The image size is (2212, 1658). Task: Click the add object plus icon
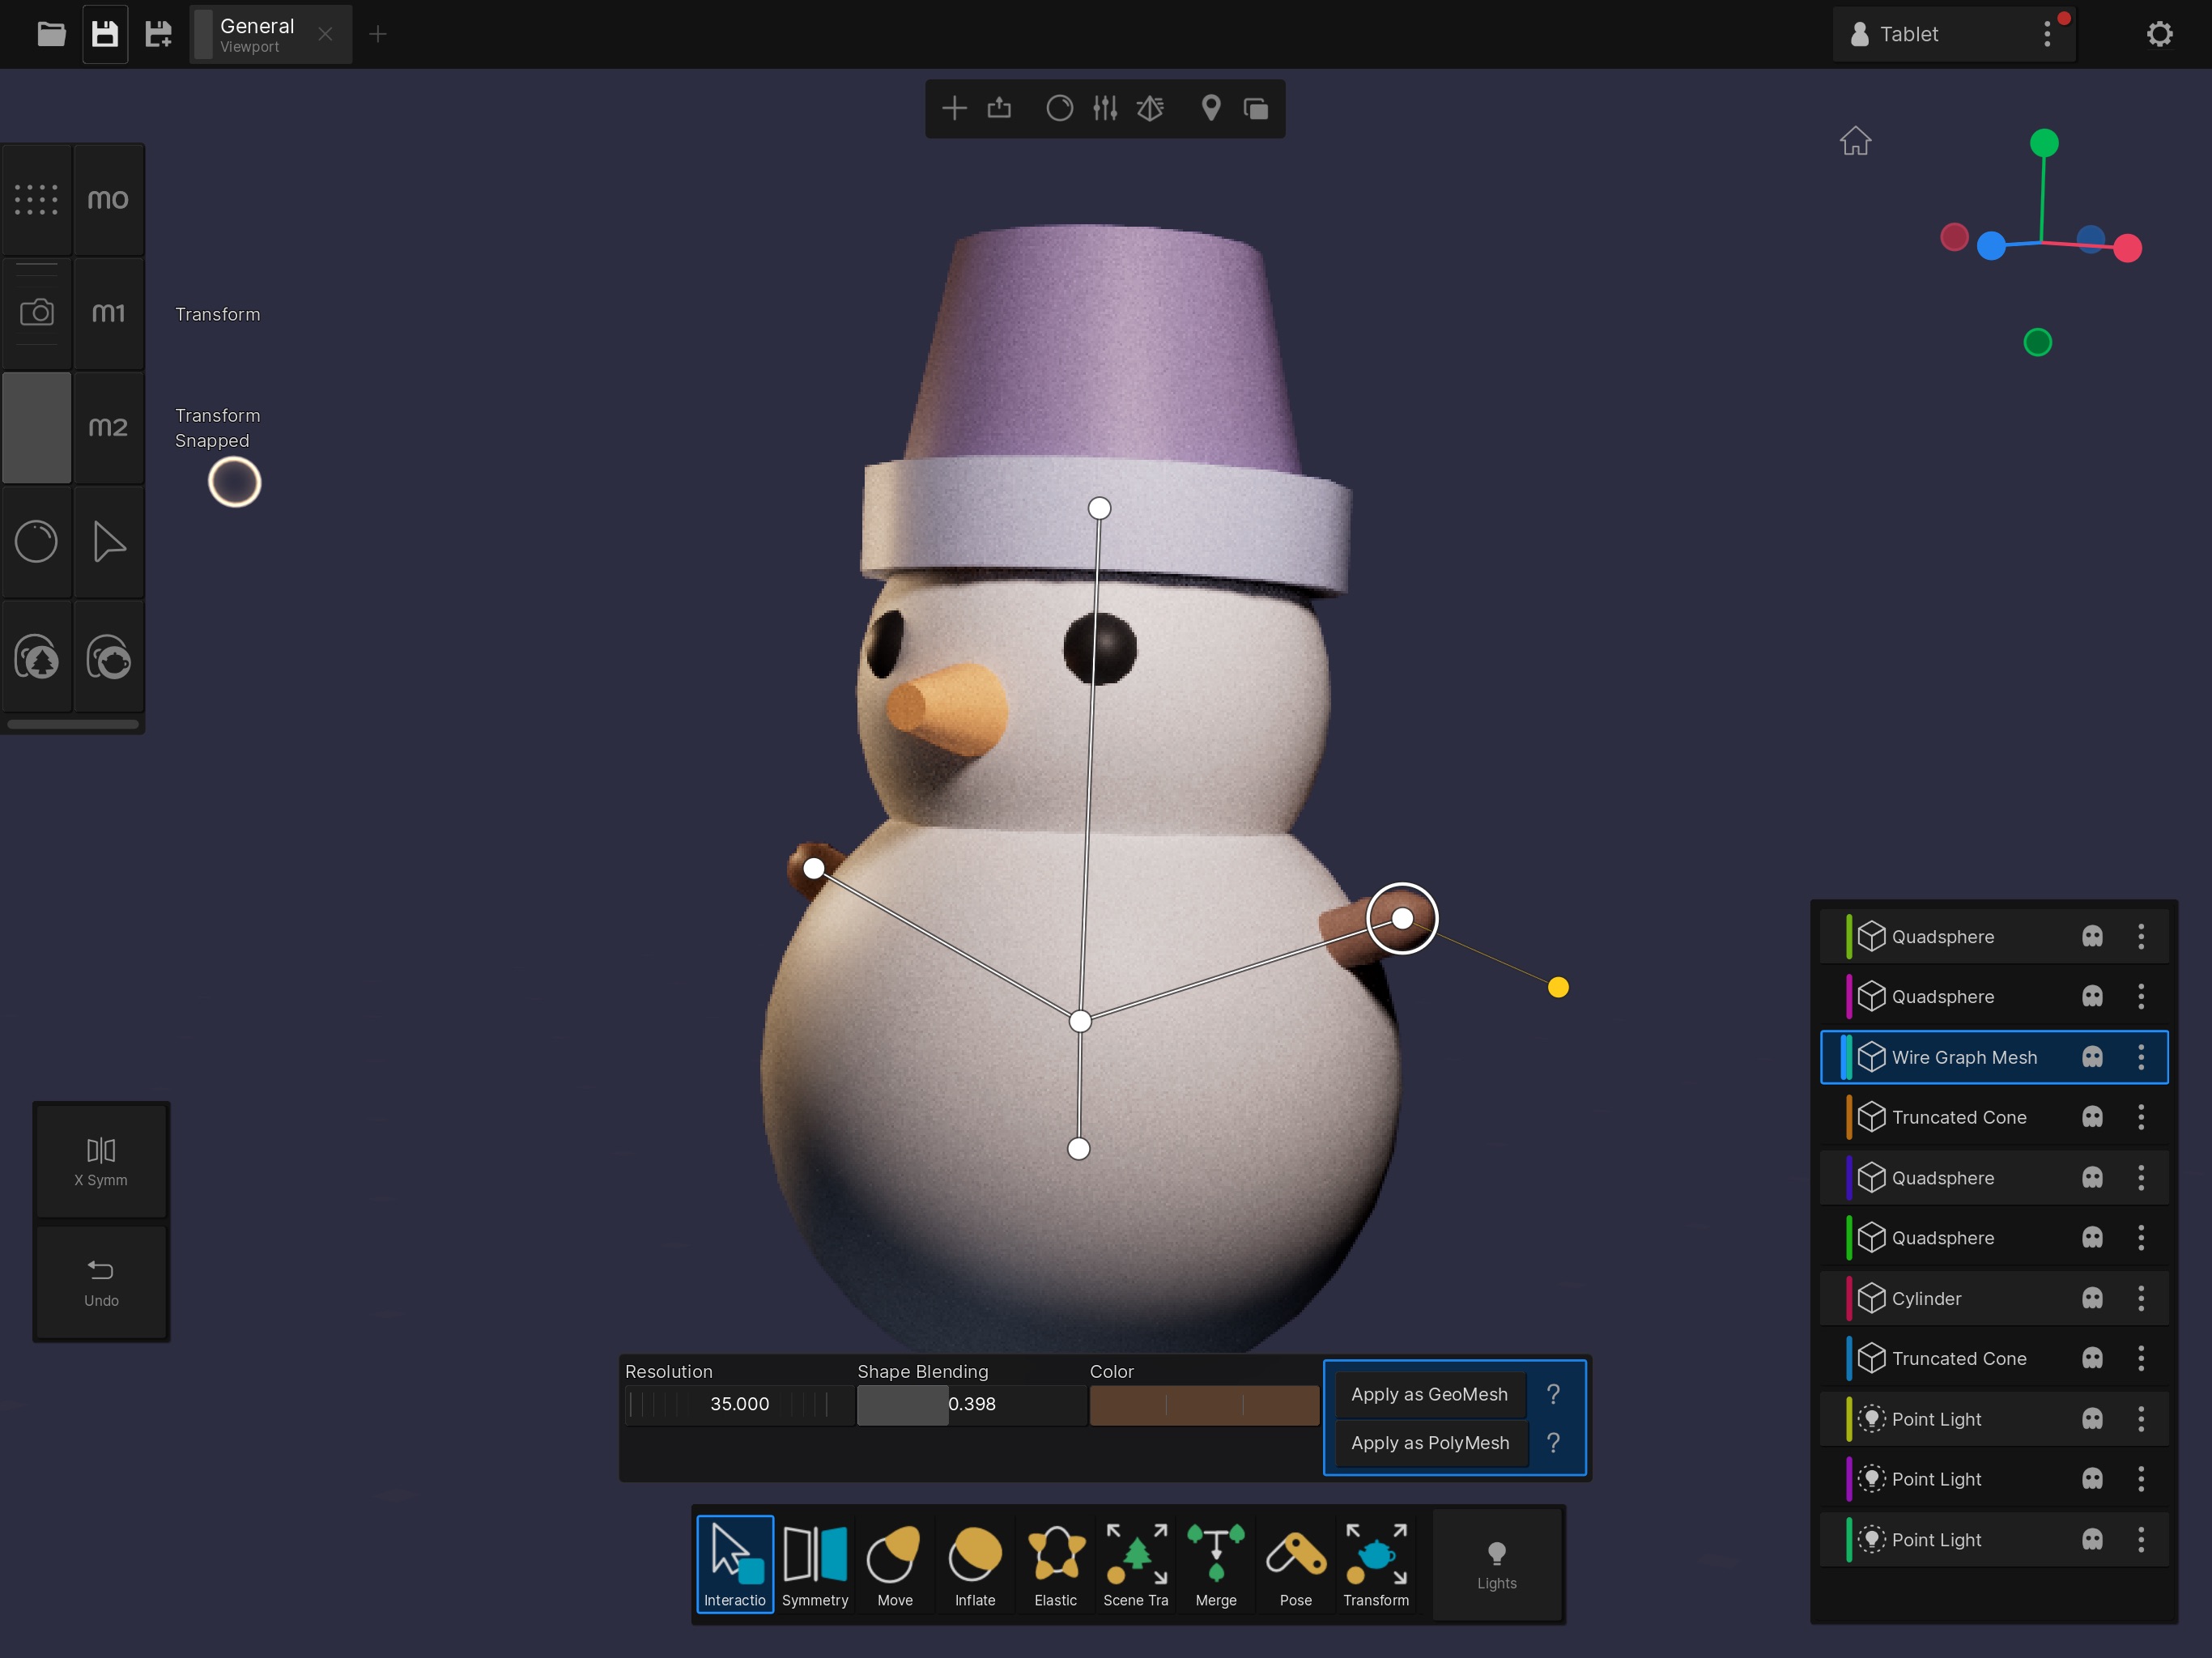pyautogui.click(x=954, y=108)
